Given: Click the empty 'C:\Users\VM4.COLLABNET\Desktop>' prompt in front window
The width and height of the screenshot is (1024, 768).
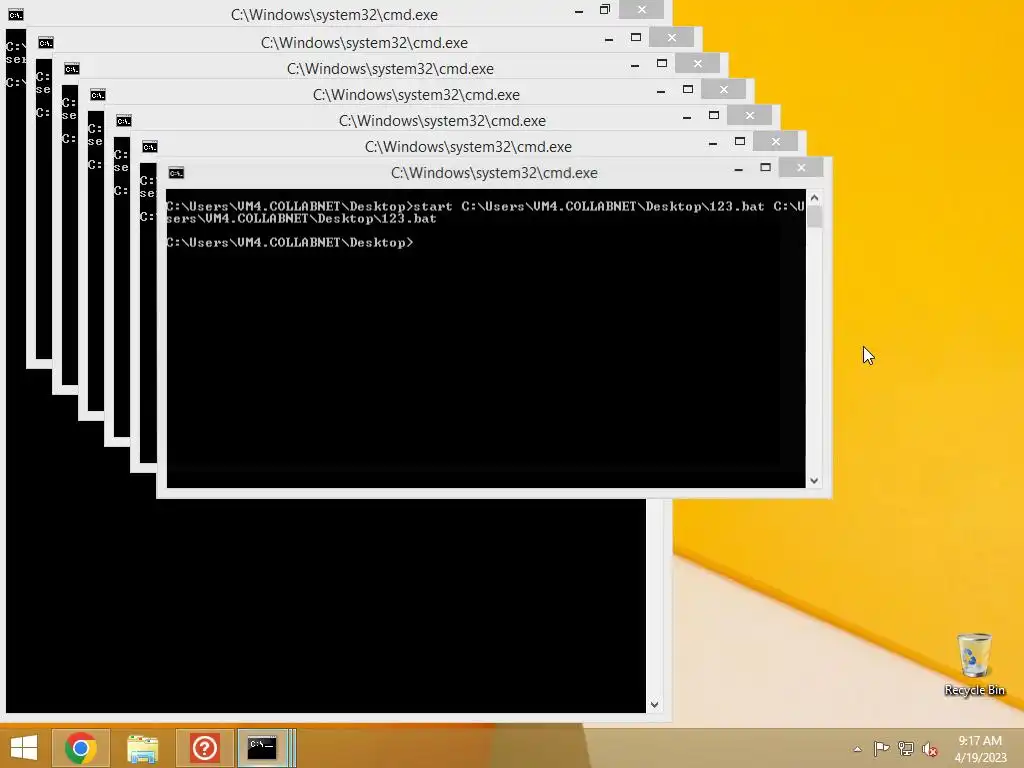Looking at the screenshot, I should point(290,242).
